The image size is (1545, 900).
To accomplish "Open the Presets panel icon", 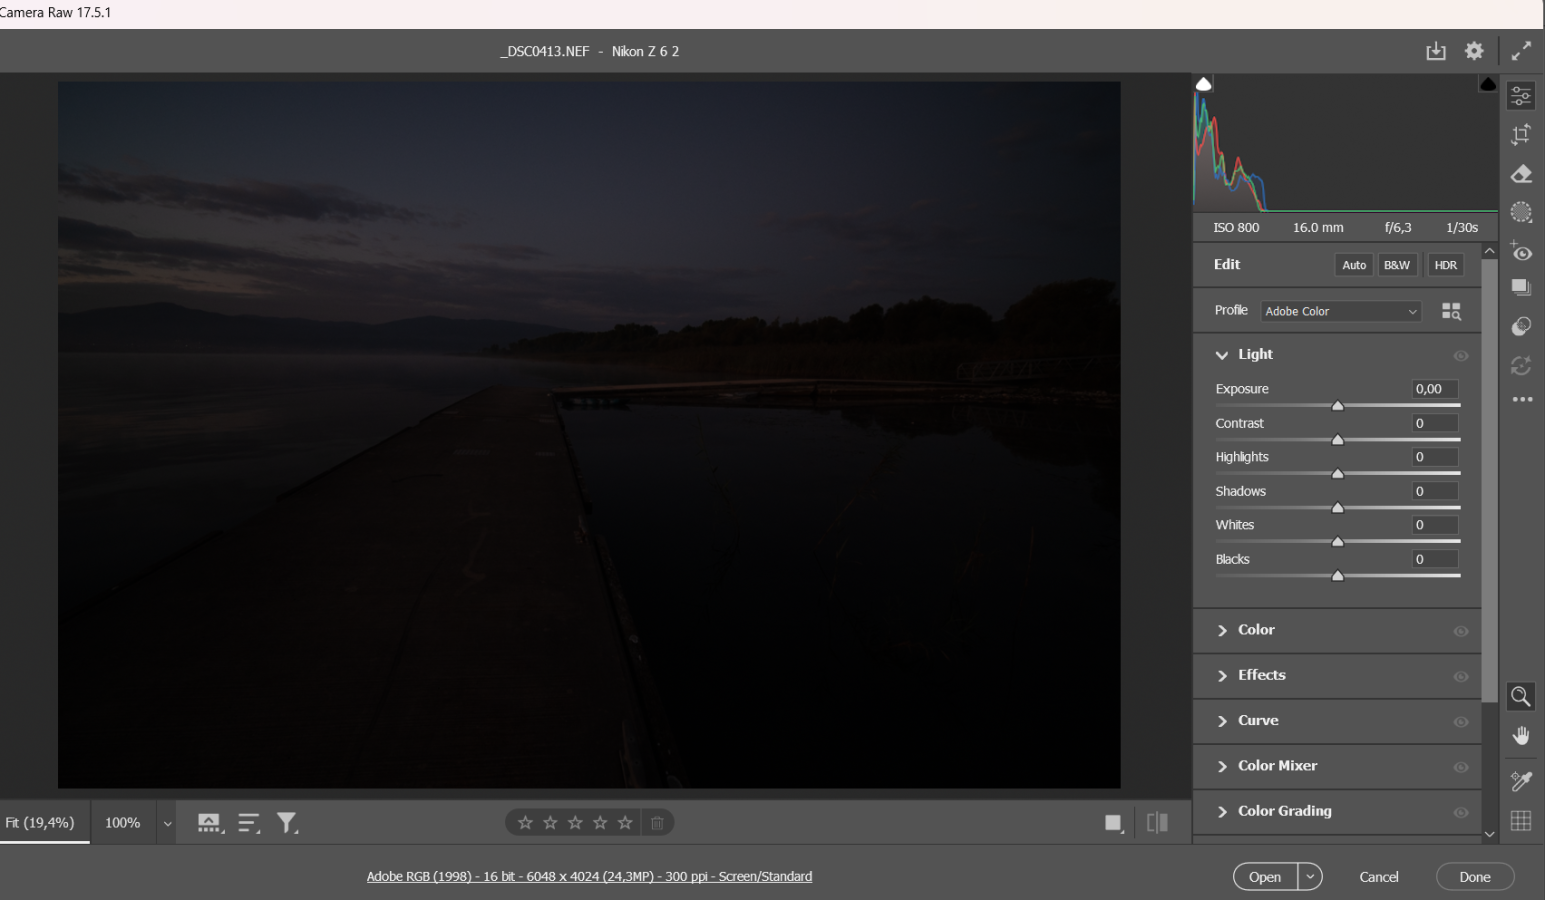I will point(1521,326).
